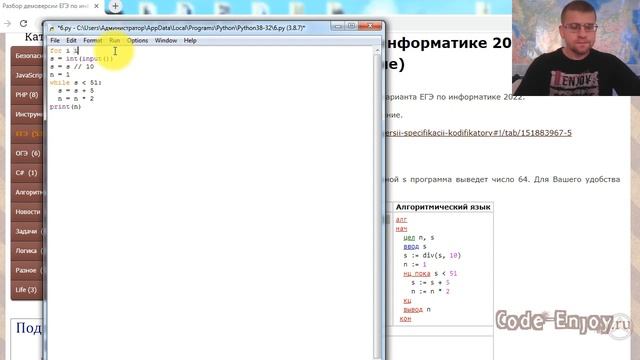Click code line 'n = 1'

60,75
